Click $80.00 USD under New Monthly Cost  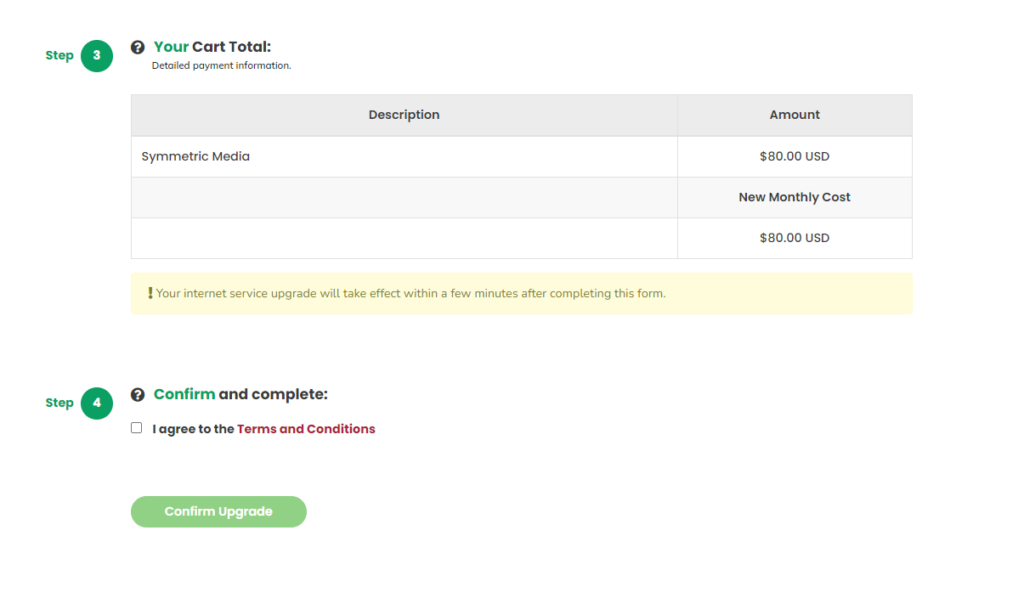[x=795, y=238]
